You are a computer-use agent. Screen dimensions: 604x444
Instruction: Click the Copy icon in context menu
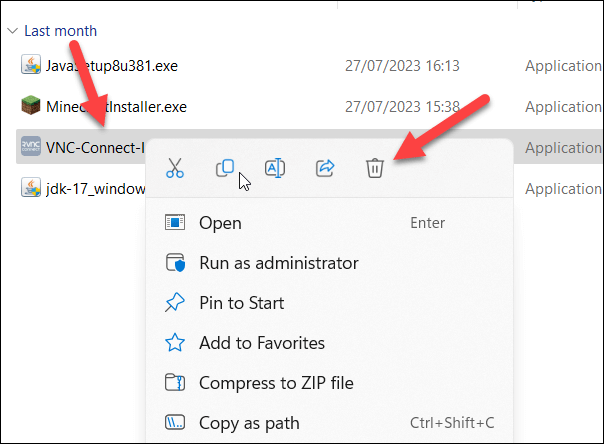(225, 168)
